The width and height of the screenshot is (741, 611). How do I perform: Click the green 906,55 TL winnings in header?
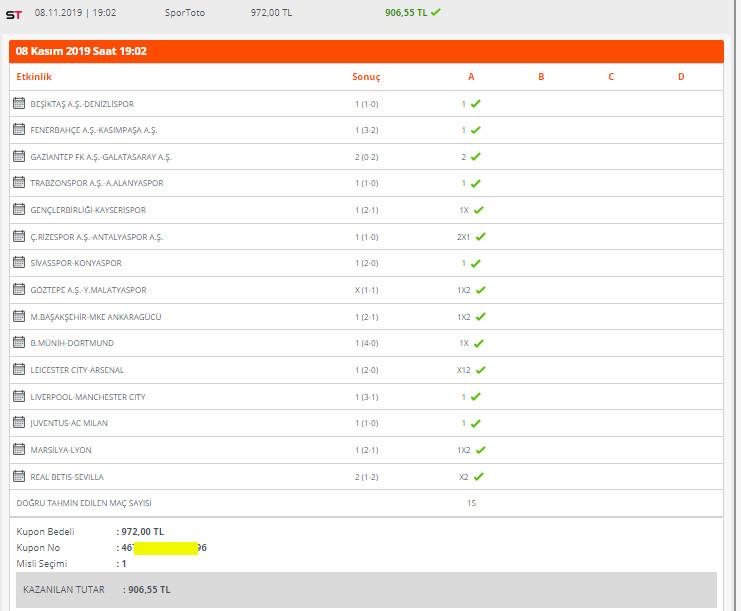coord(406,13)
